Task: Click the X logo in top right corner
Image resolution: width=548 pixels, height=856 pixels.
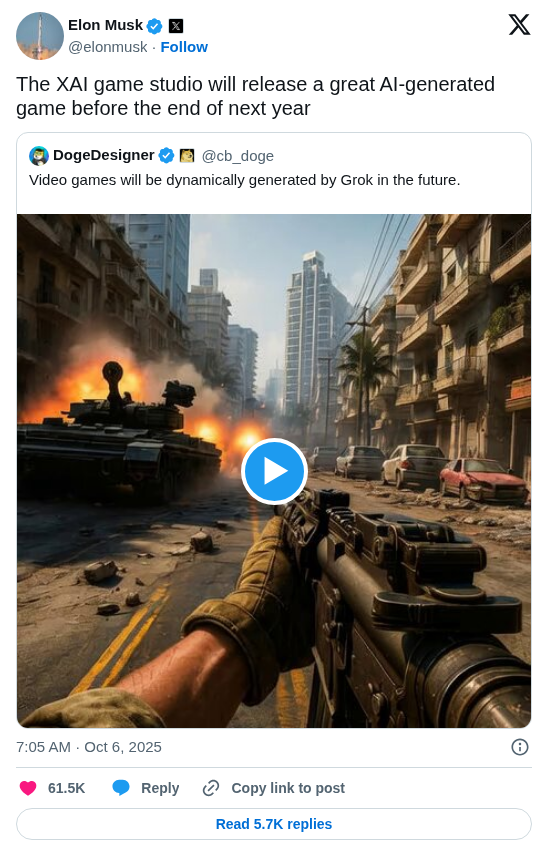Action: (x=519, y=25)
